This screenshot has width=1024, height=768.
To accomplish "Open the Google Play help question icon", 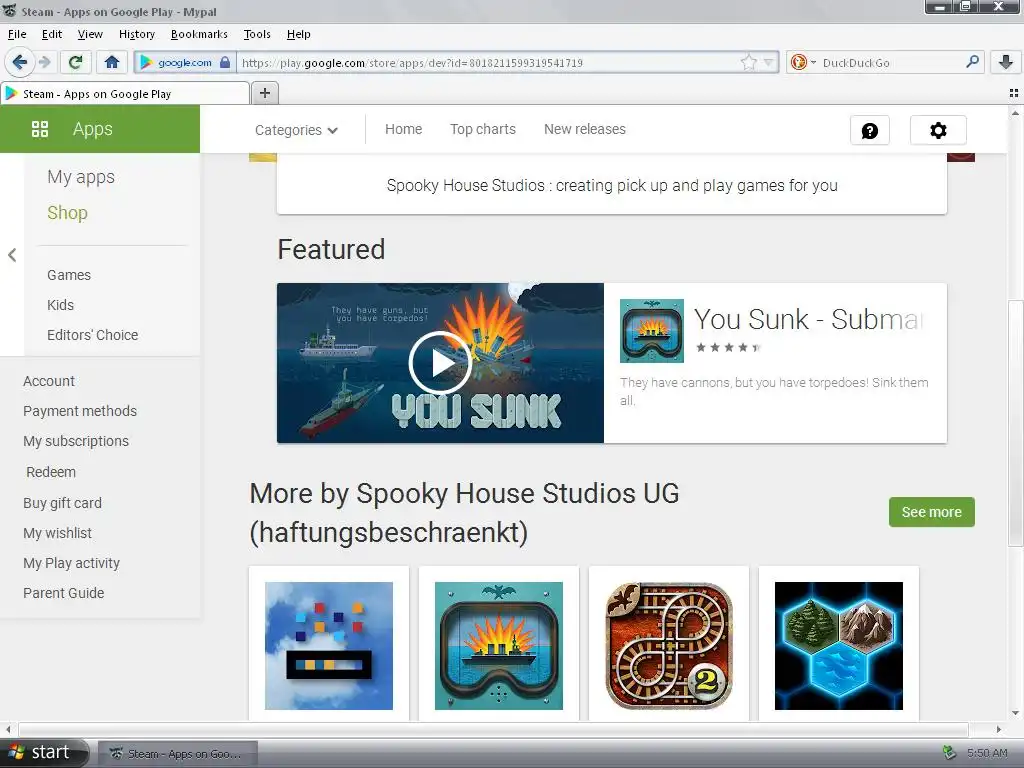I will (869, 130).
